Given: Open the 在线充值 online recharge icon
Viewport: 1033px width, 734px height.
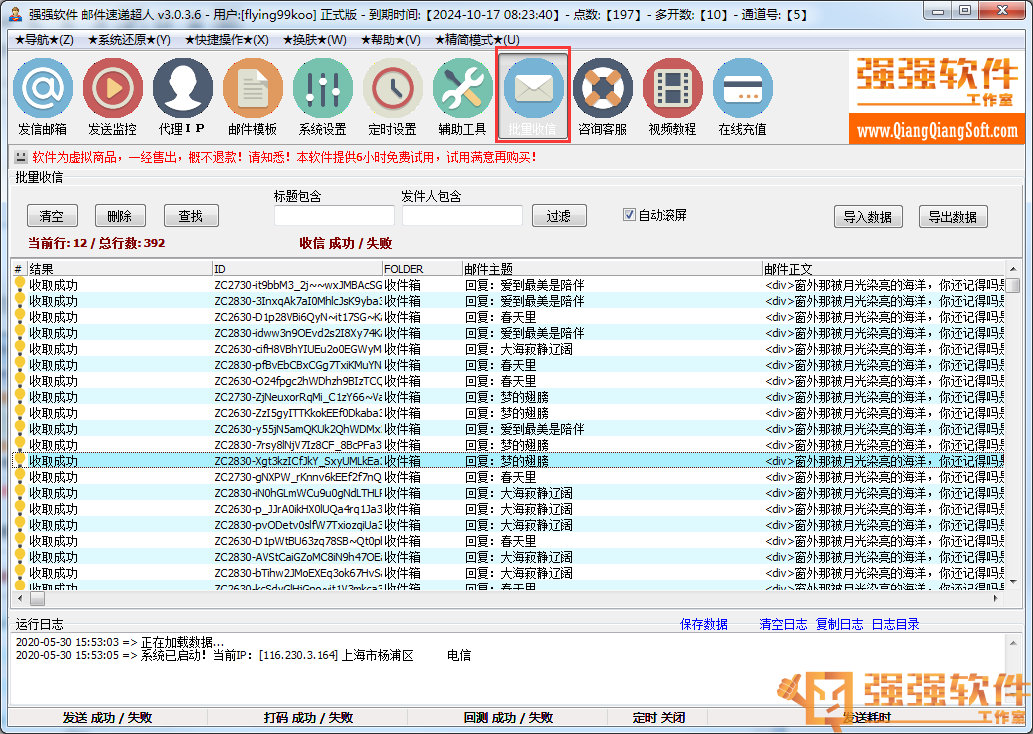Looking at the screenshot, I should [742, 98].
